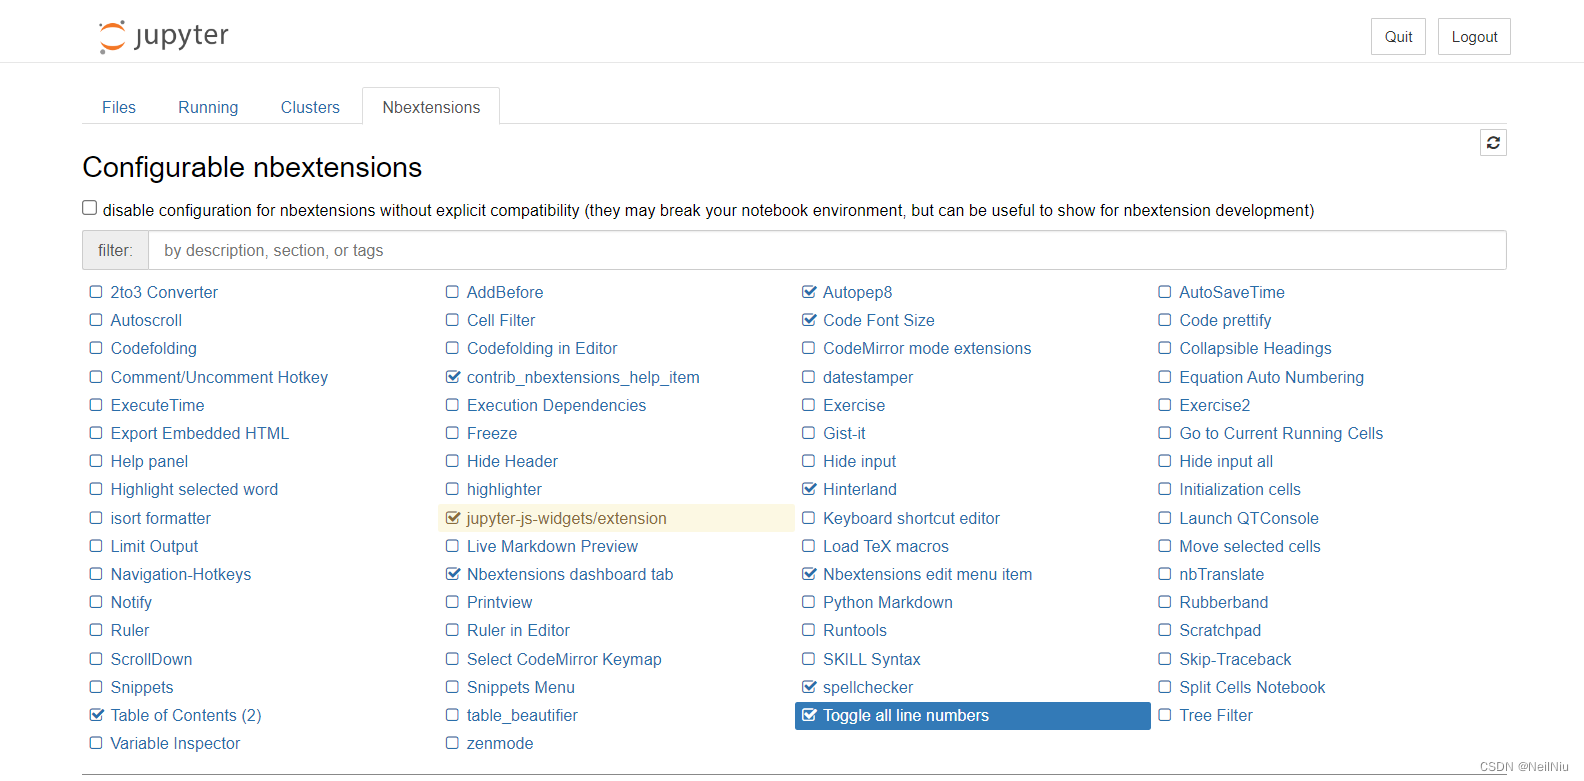Open Comment/Uncomment Hotkey settings
The height and width of the screenshot is (781, 1584).
pyautogui.click(x=219, y=377)
